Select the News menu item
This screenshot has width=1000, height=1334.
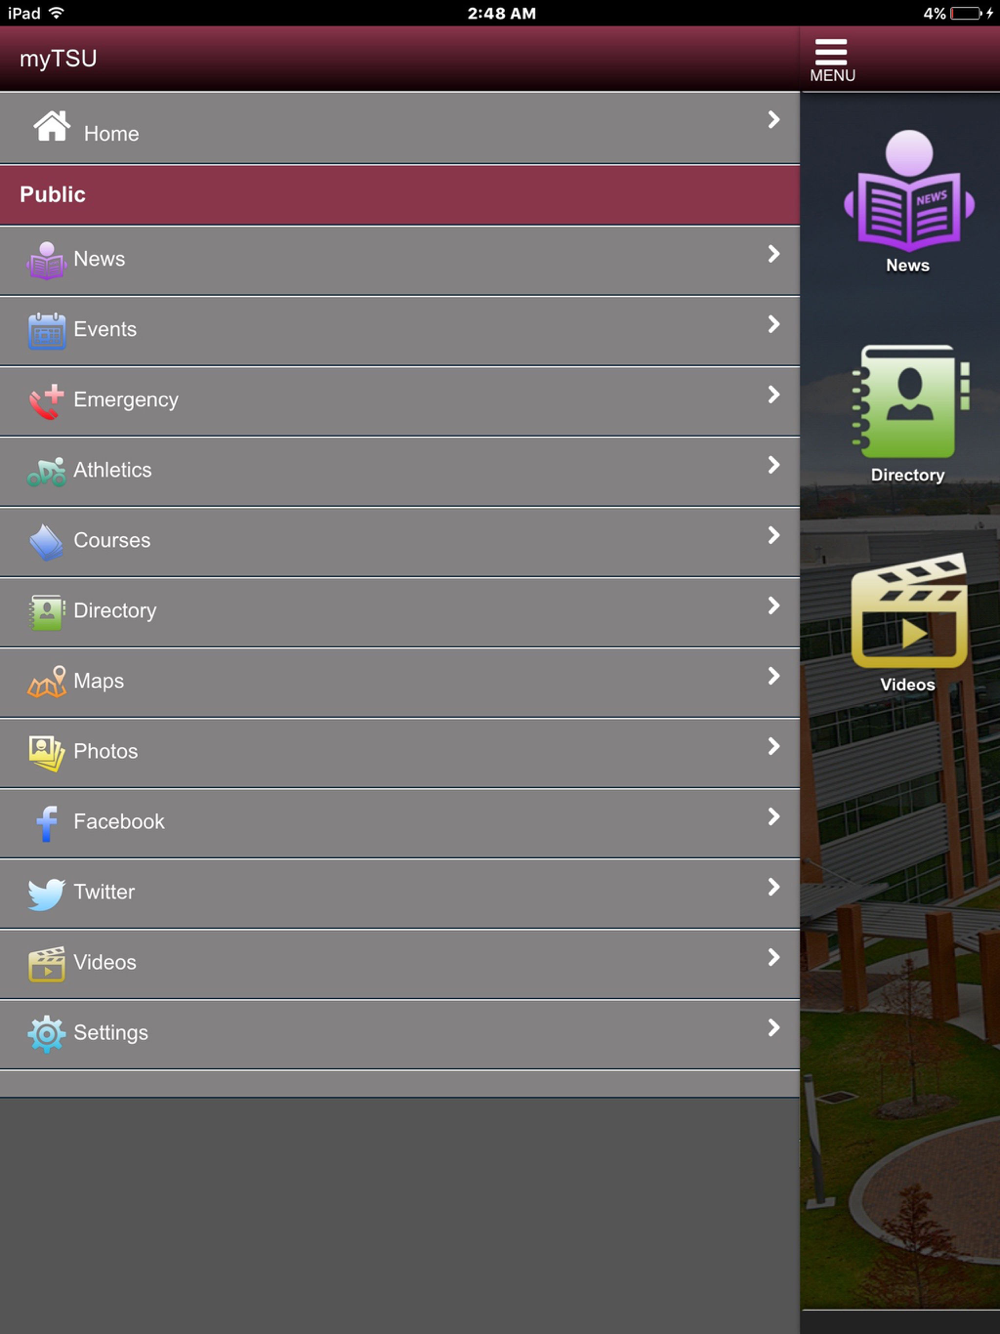click(400, 260)
